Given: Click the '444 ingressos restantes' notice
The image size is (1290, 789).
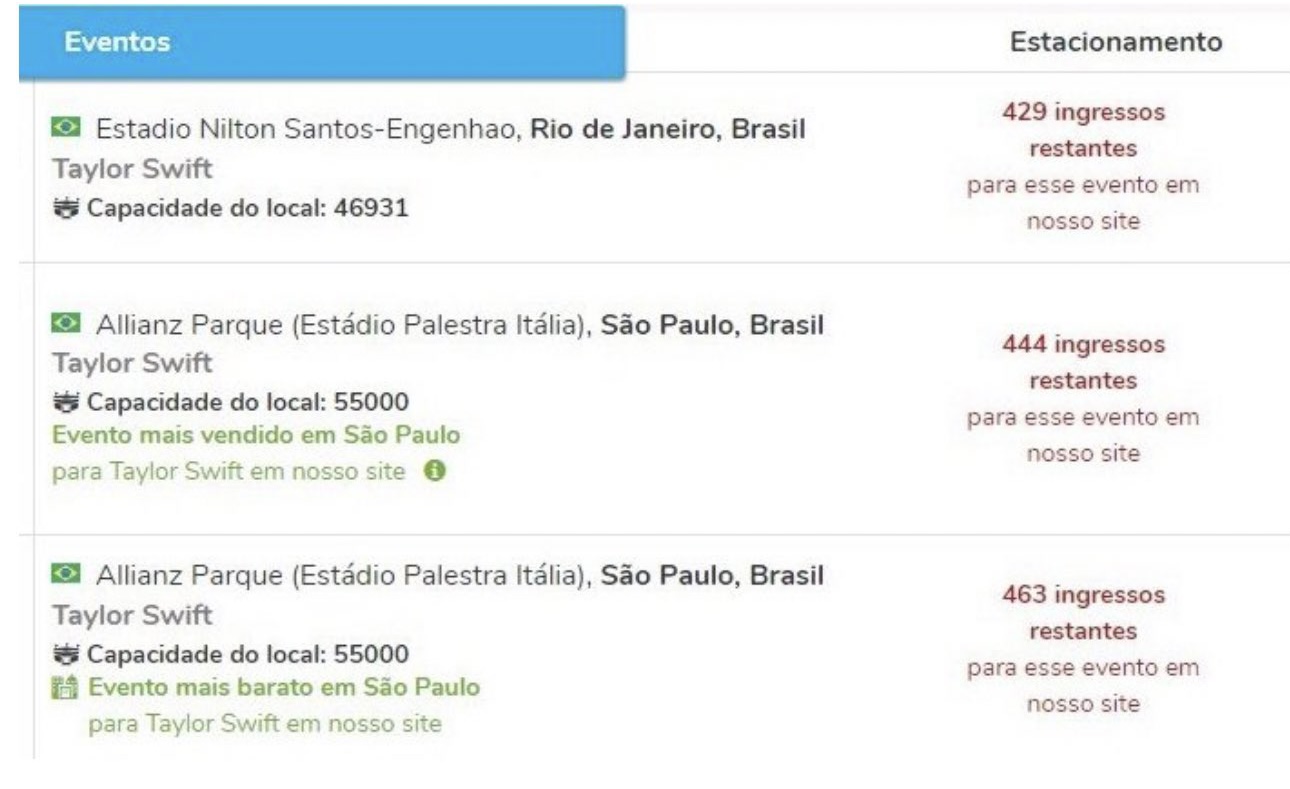Looking at the screenshot, I should coord(1083,363).
